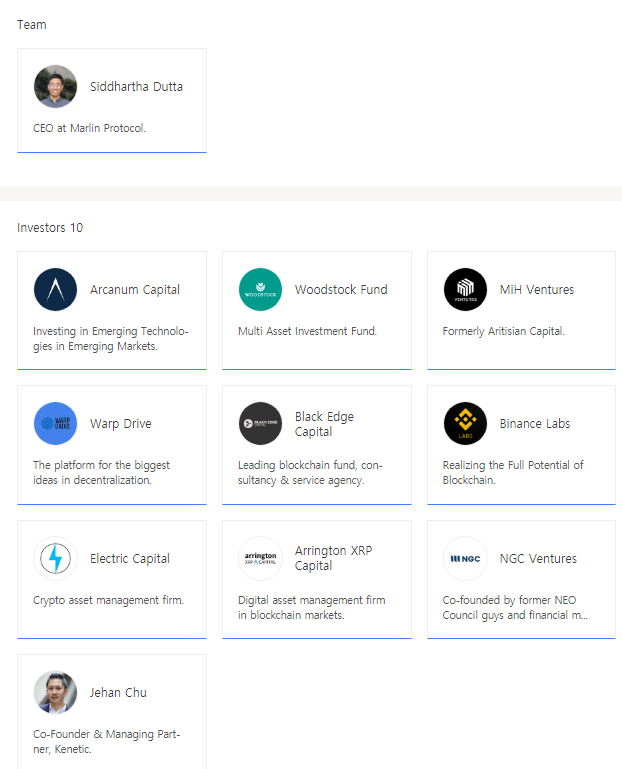The image size is (622, 769).
Task: Click 'Realizing the Full Potential of Blockchain.' text
Action: point(513,472)
